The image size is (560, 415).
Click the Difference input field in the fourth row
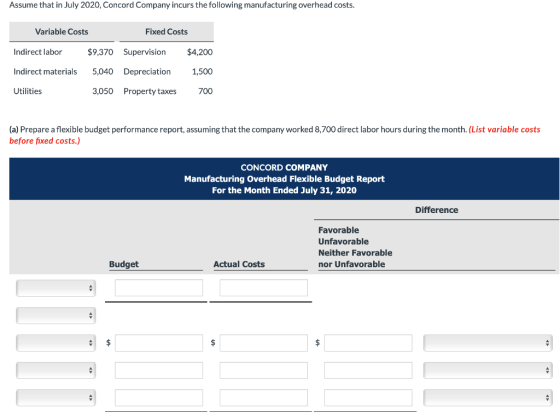(368, 370)
